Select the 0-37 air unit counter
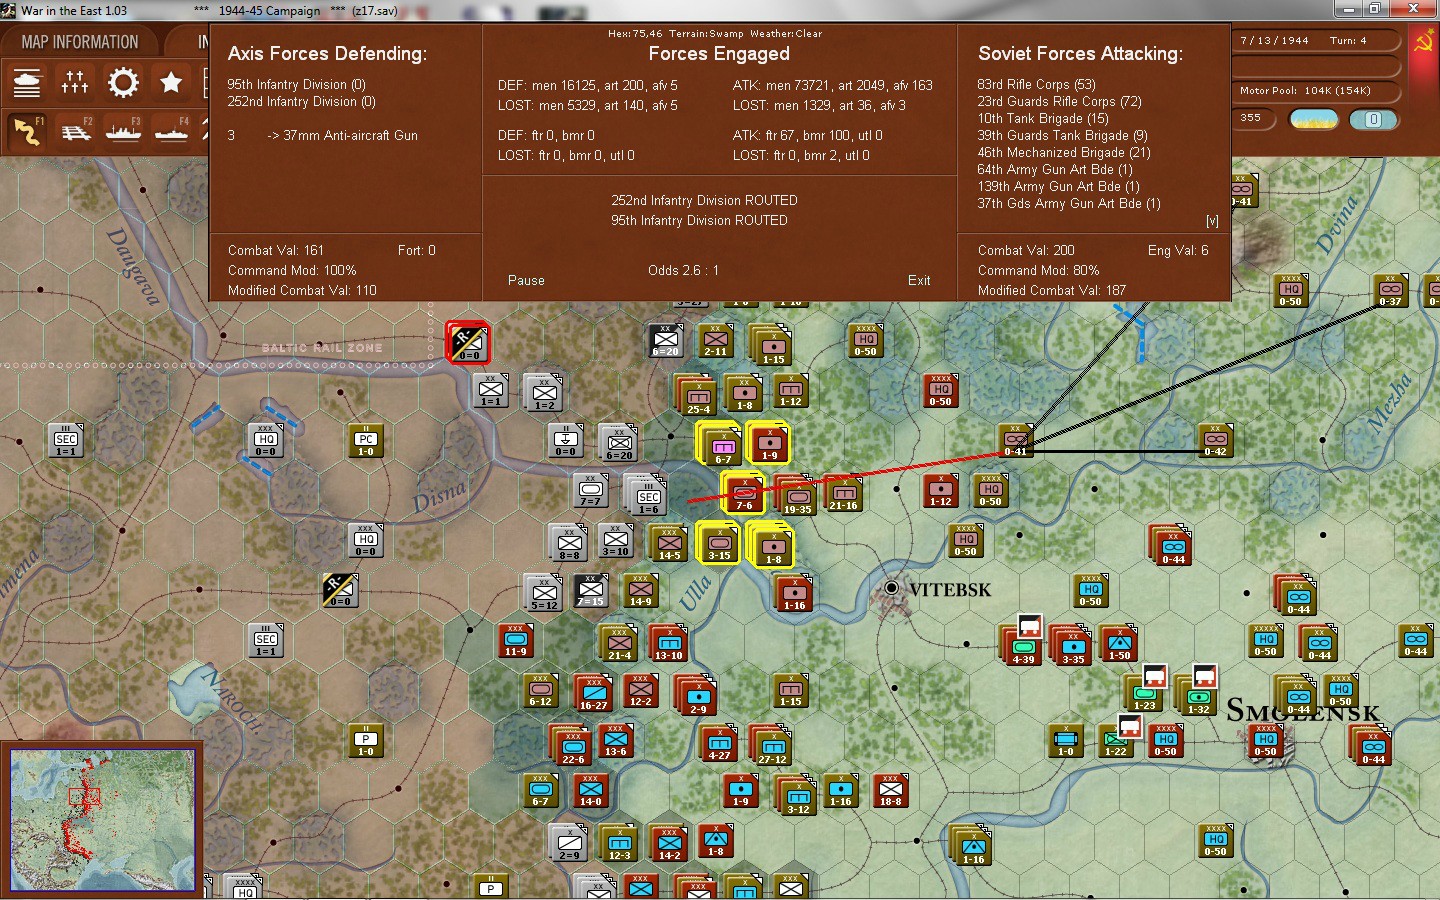Screen dimensions: 1440x900 [1390, 291]
